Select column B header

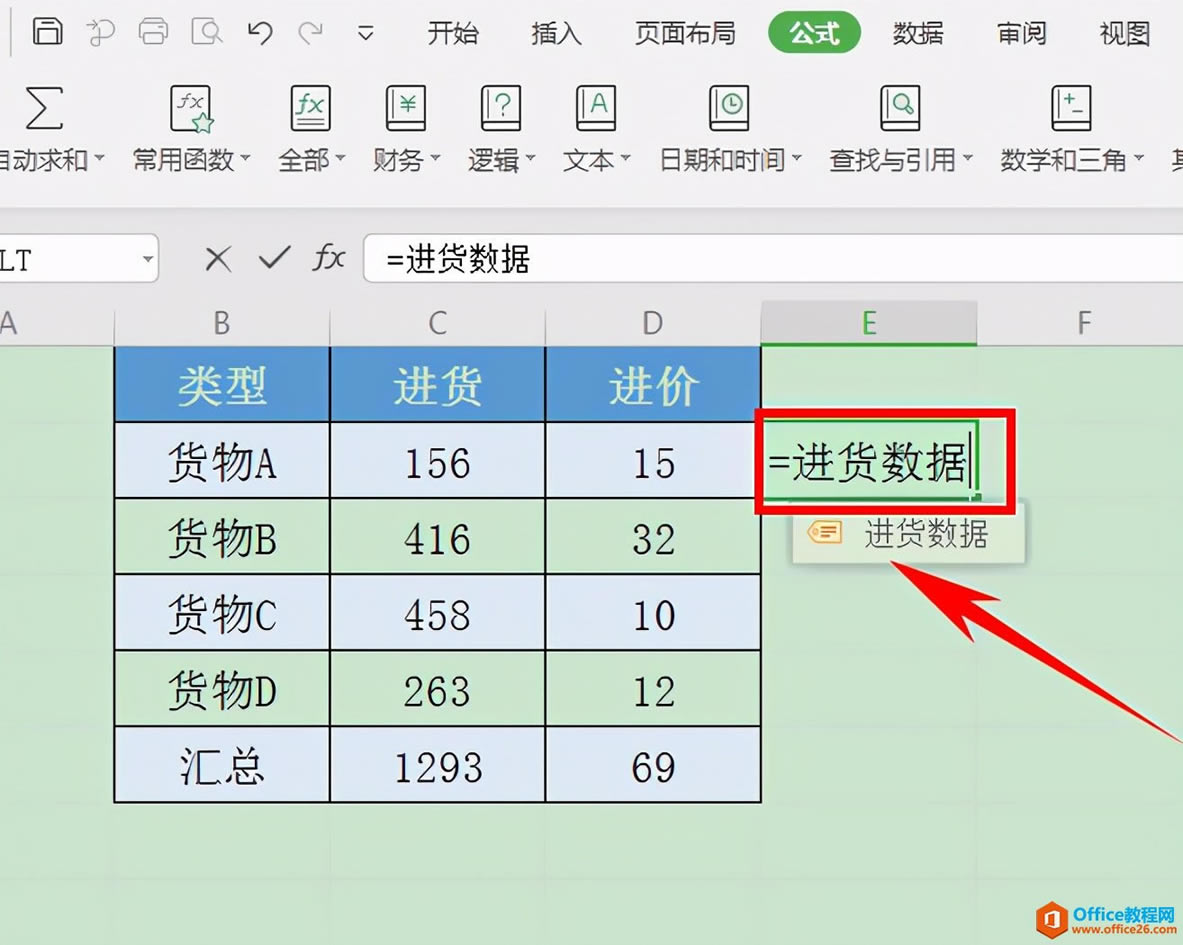pos(222,324)
